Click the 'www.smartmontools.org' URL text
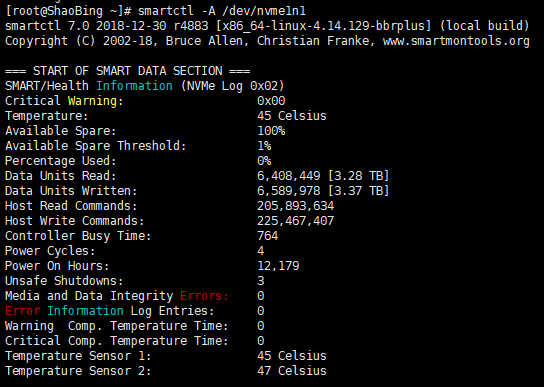Image resolution: width=544 pixels, height=387 pixels. coord(456,41)
